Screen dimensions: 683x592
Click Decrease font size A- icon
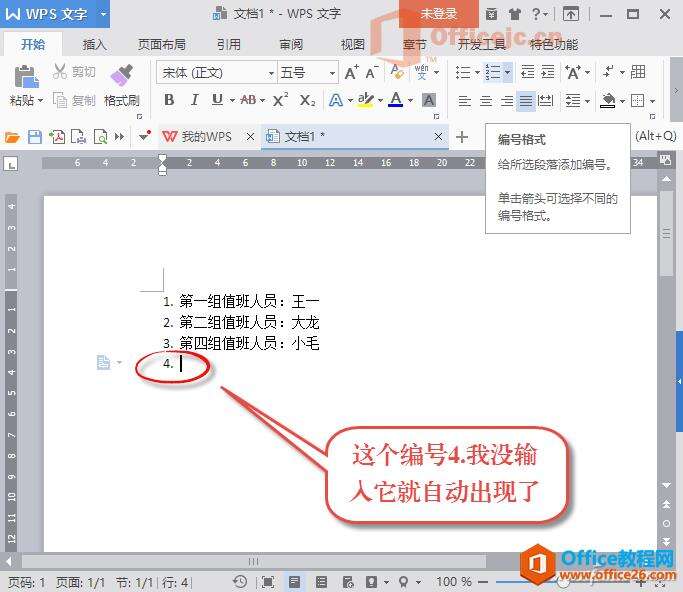(x=372, y=72)
